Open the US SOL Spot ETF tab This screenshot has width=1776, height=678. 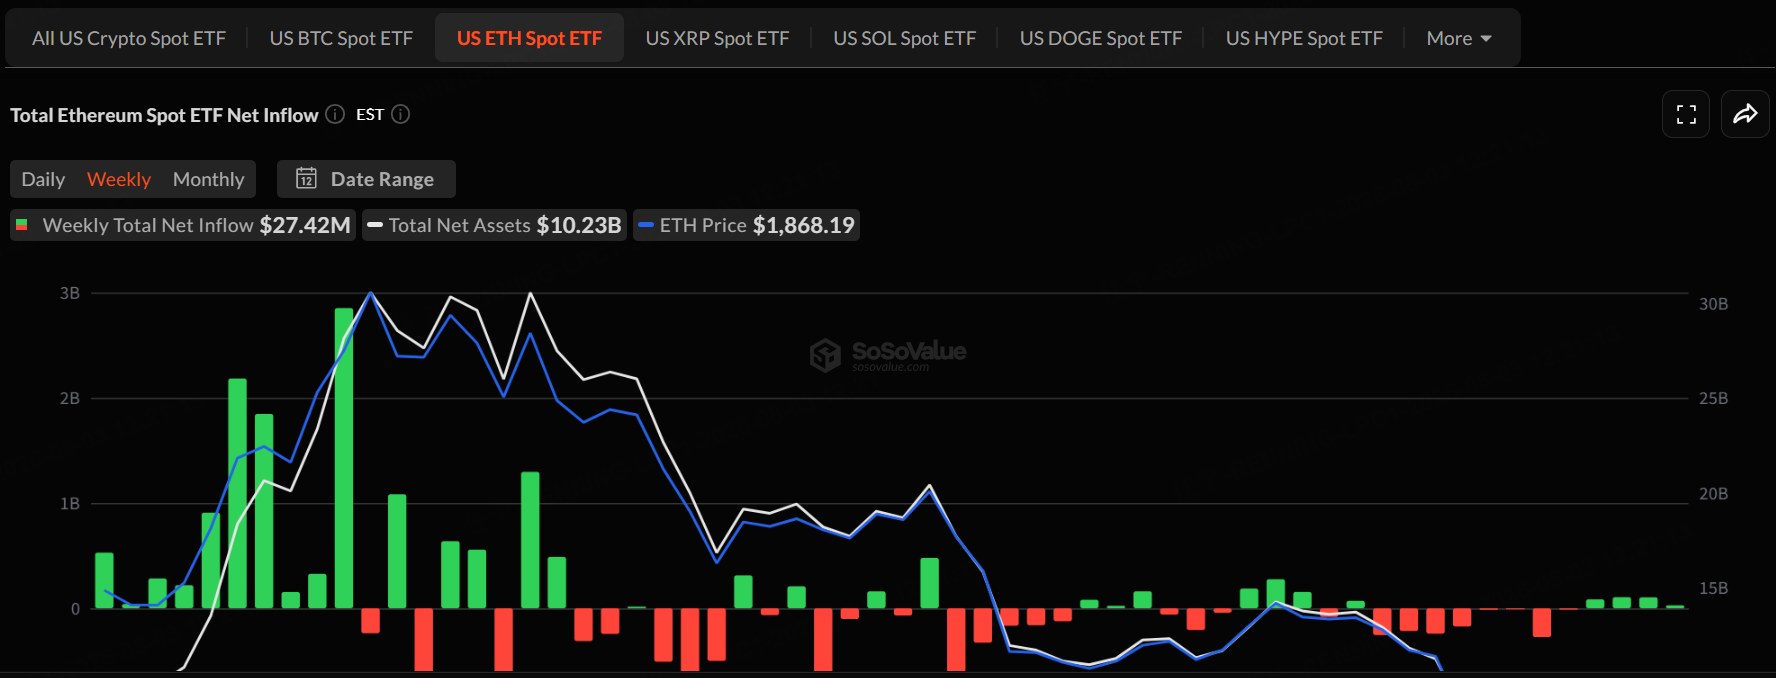pyautogui.click(x=904, y=38)
